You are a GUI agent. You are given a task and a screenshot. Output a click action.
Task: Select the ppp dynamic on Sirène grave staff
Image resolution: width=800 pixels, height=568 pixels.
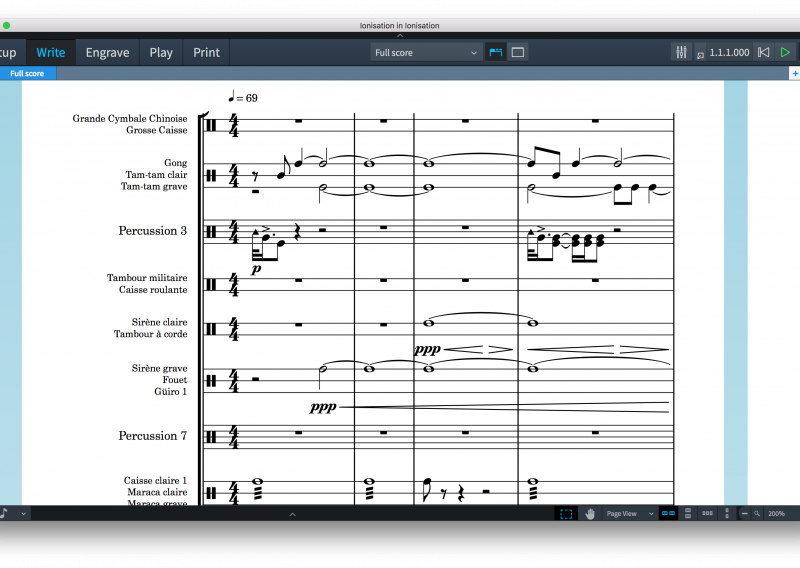[x=323, y=407]
